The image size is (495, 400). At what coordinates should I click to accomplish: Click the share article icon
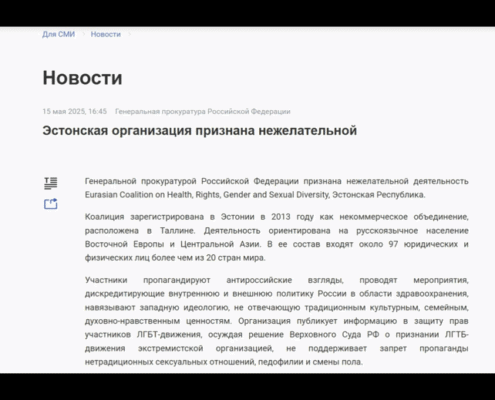pyautogui.click(x=51, y=204)
